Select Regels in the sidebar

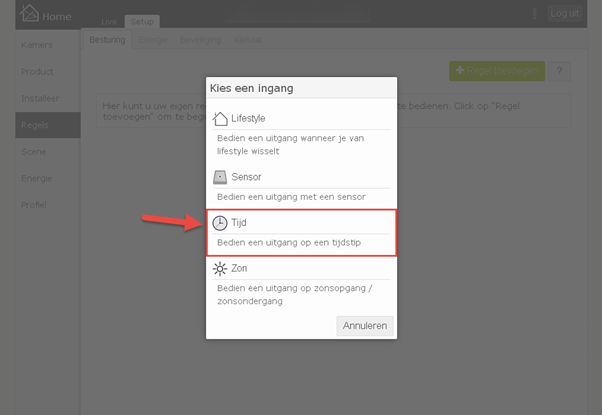click(x=48, y=125)
